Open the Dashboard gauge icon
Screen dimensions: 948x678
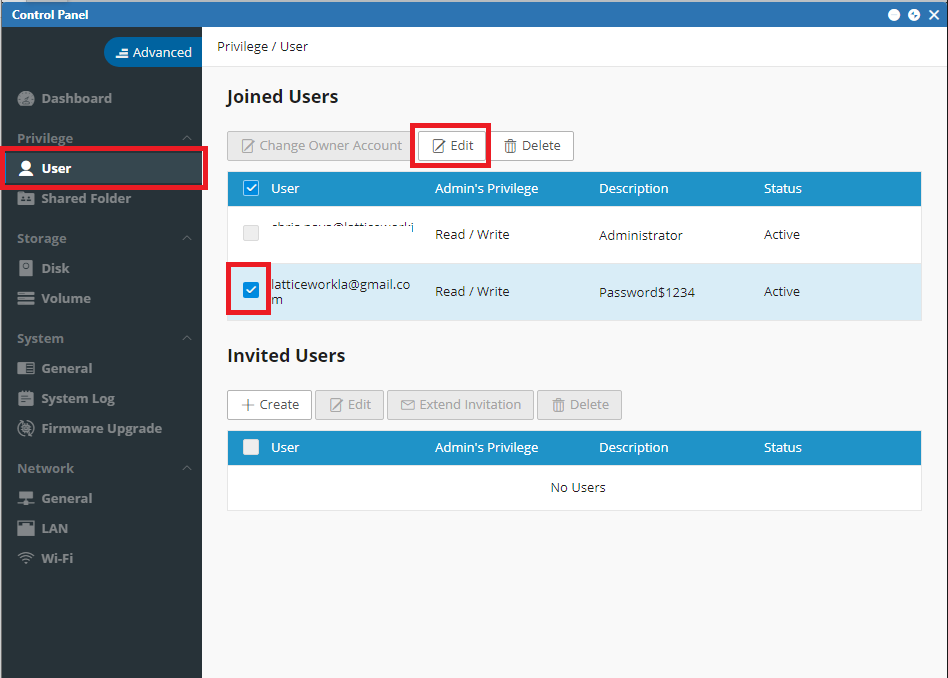[x=26, y=99]
